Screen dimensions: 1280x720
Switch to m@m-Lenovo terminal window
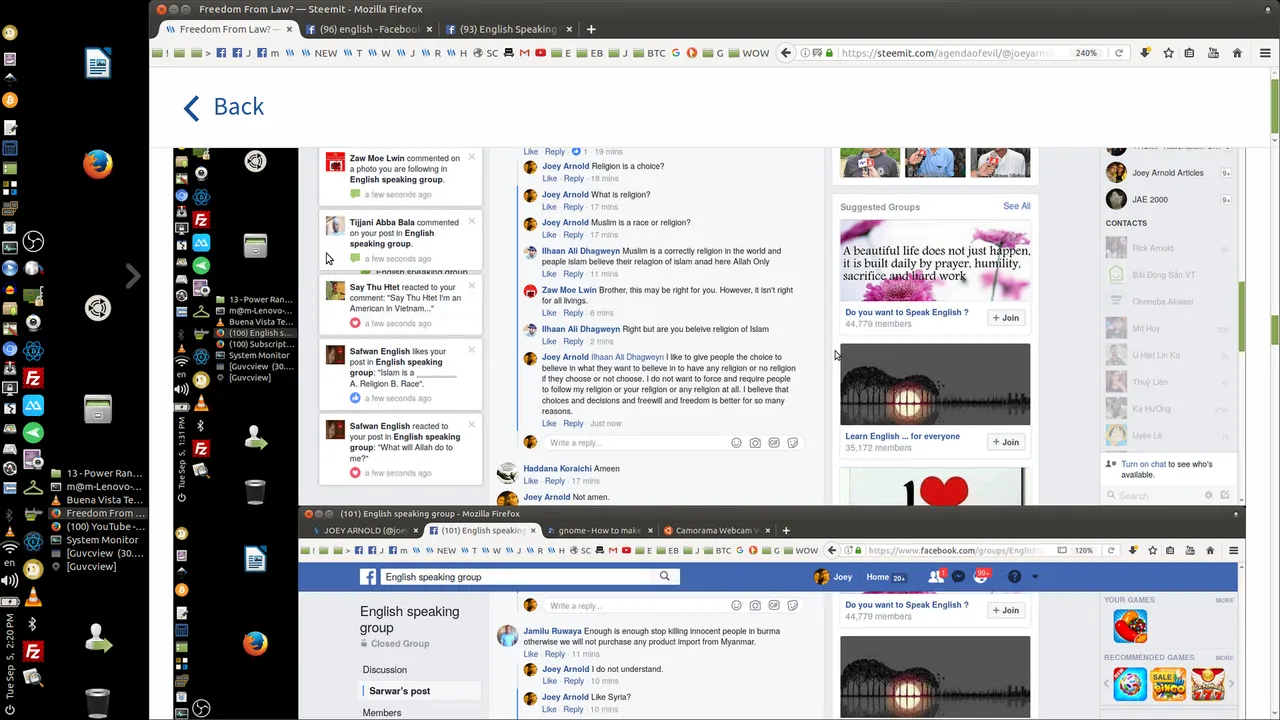coord(95,486)
